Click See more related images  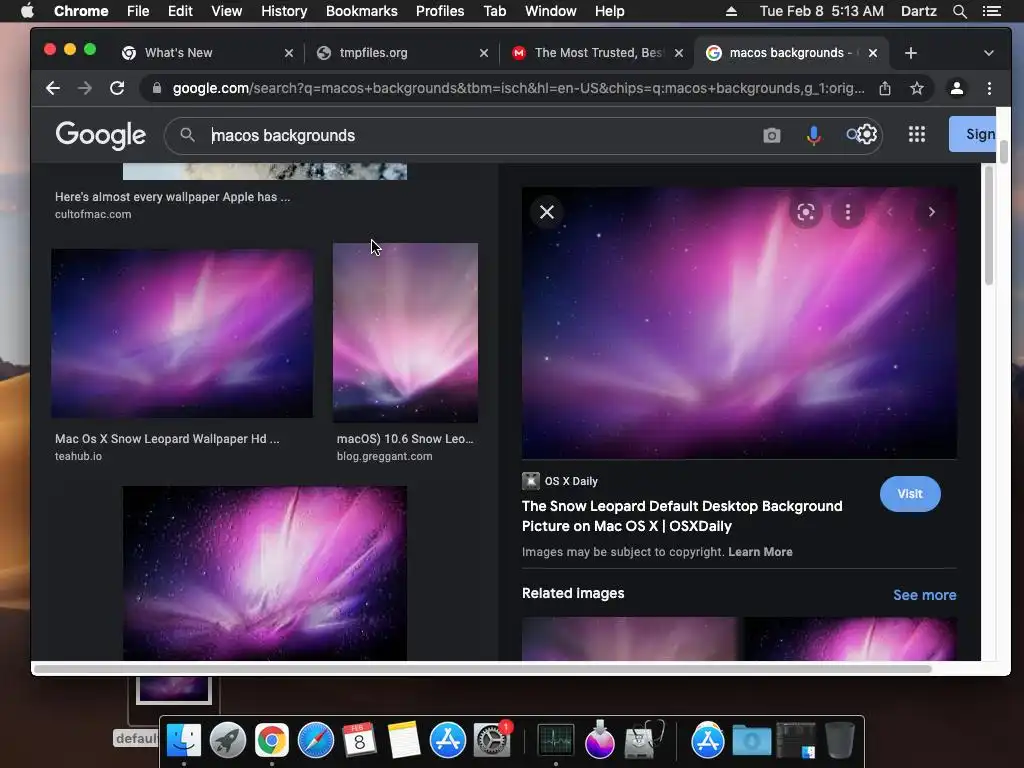(924, 595)
